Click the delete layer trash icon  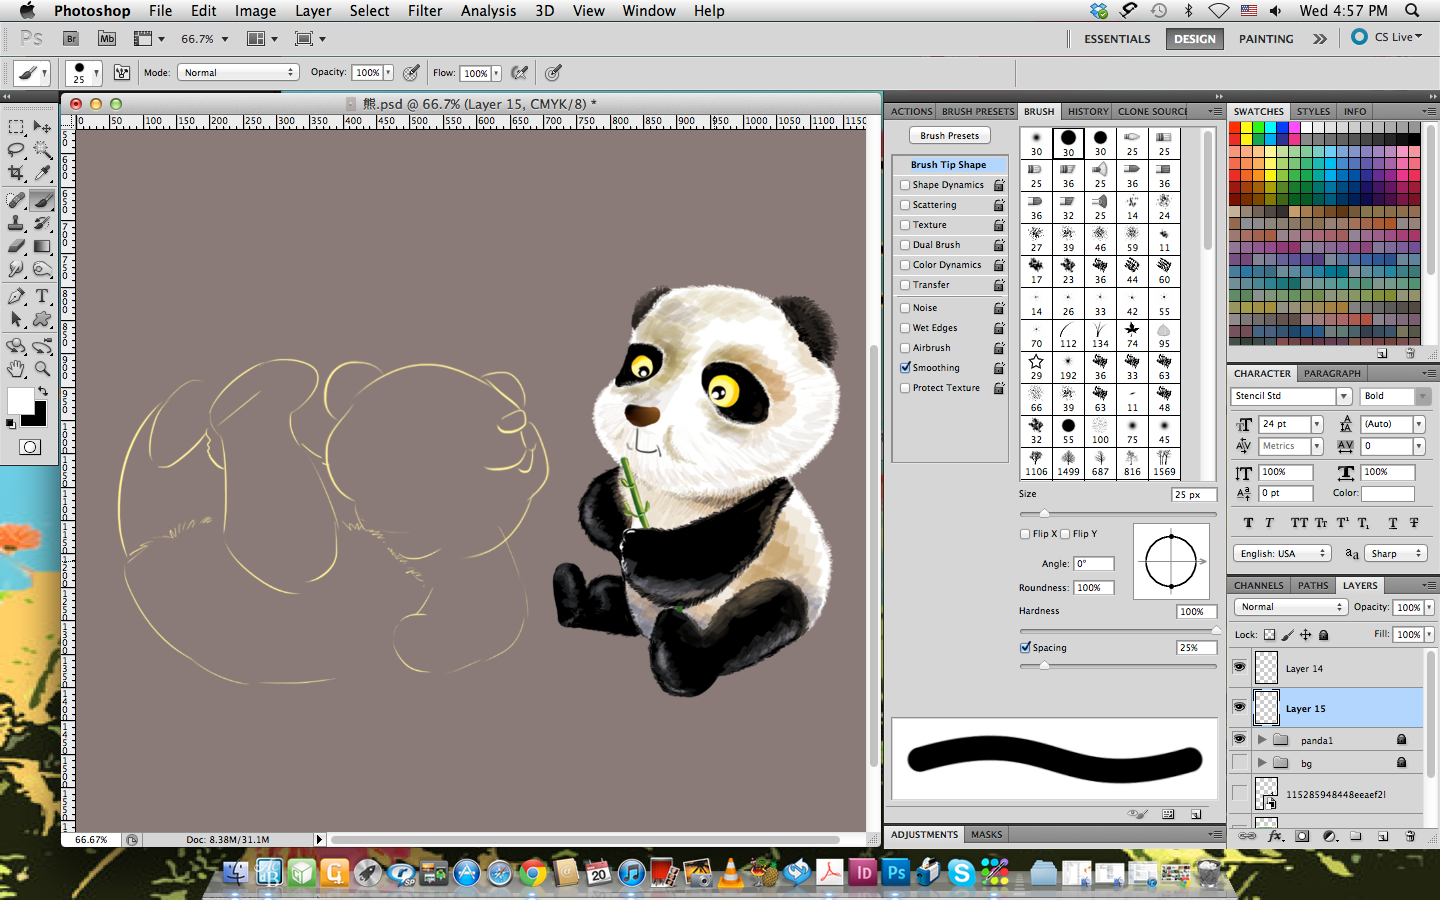click(1410, 836)
